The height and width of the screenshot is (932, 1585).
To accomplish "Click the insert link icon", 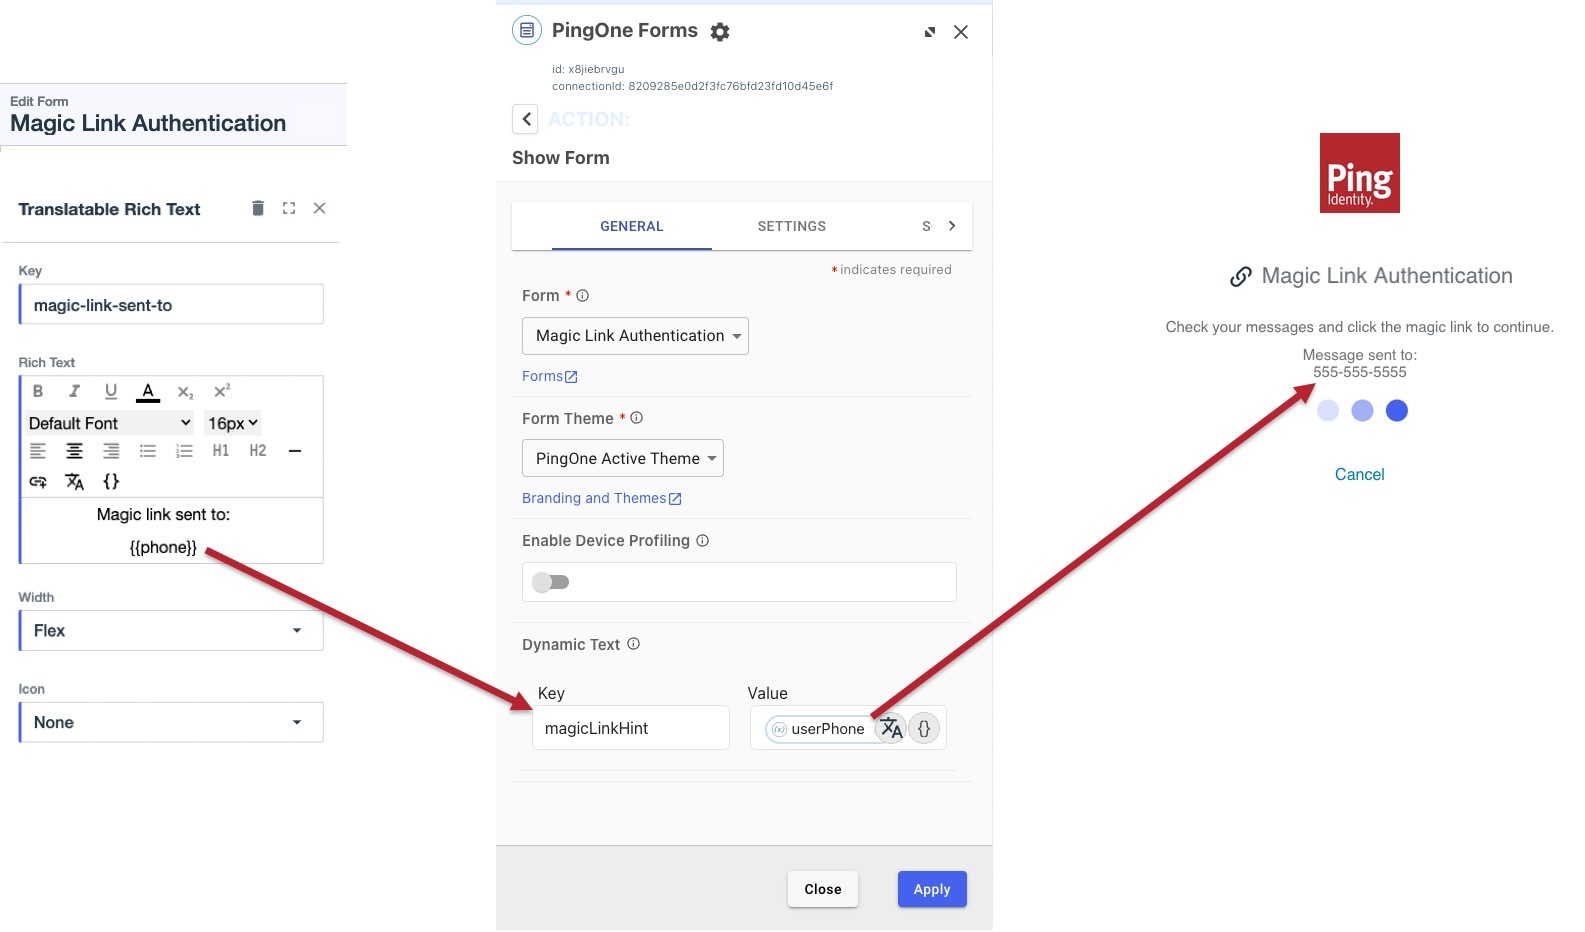I will click(x=38, y=482).
